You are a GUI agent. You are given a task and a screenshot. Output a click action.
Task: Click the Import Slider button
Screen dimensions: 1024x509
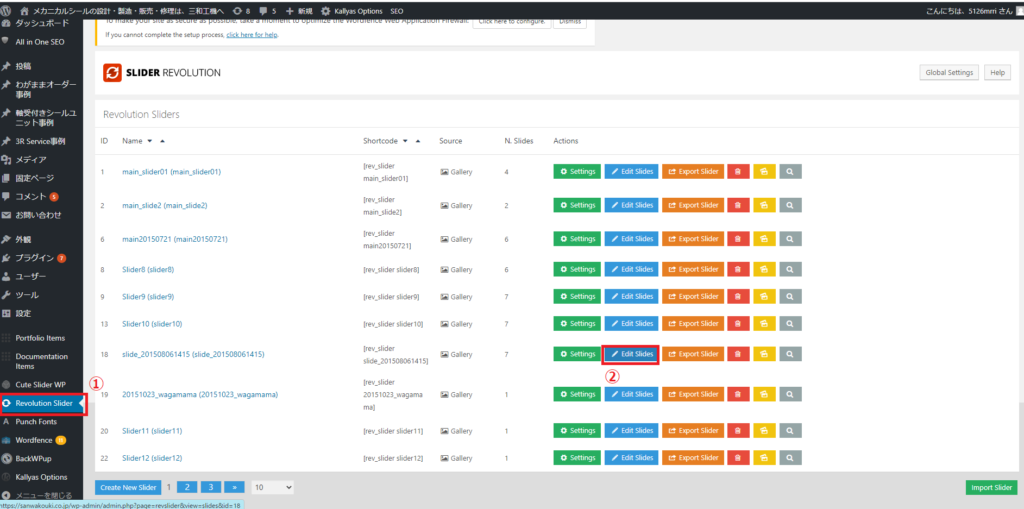click(x=991, y=487)
